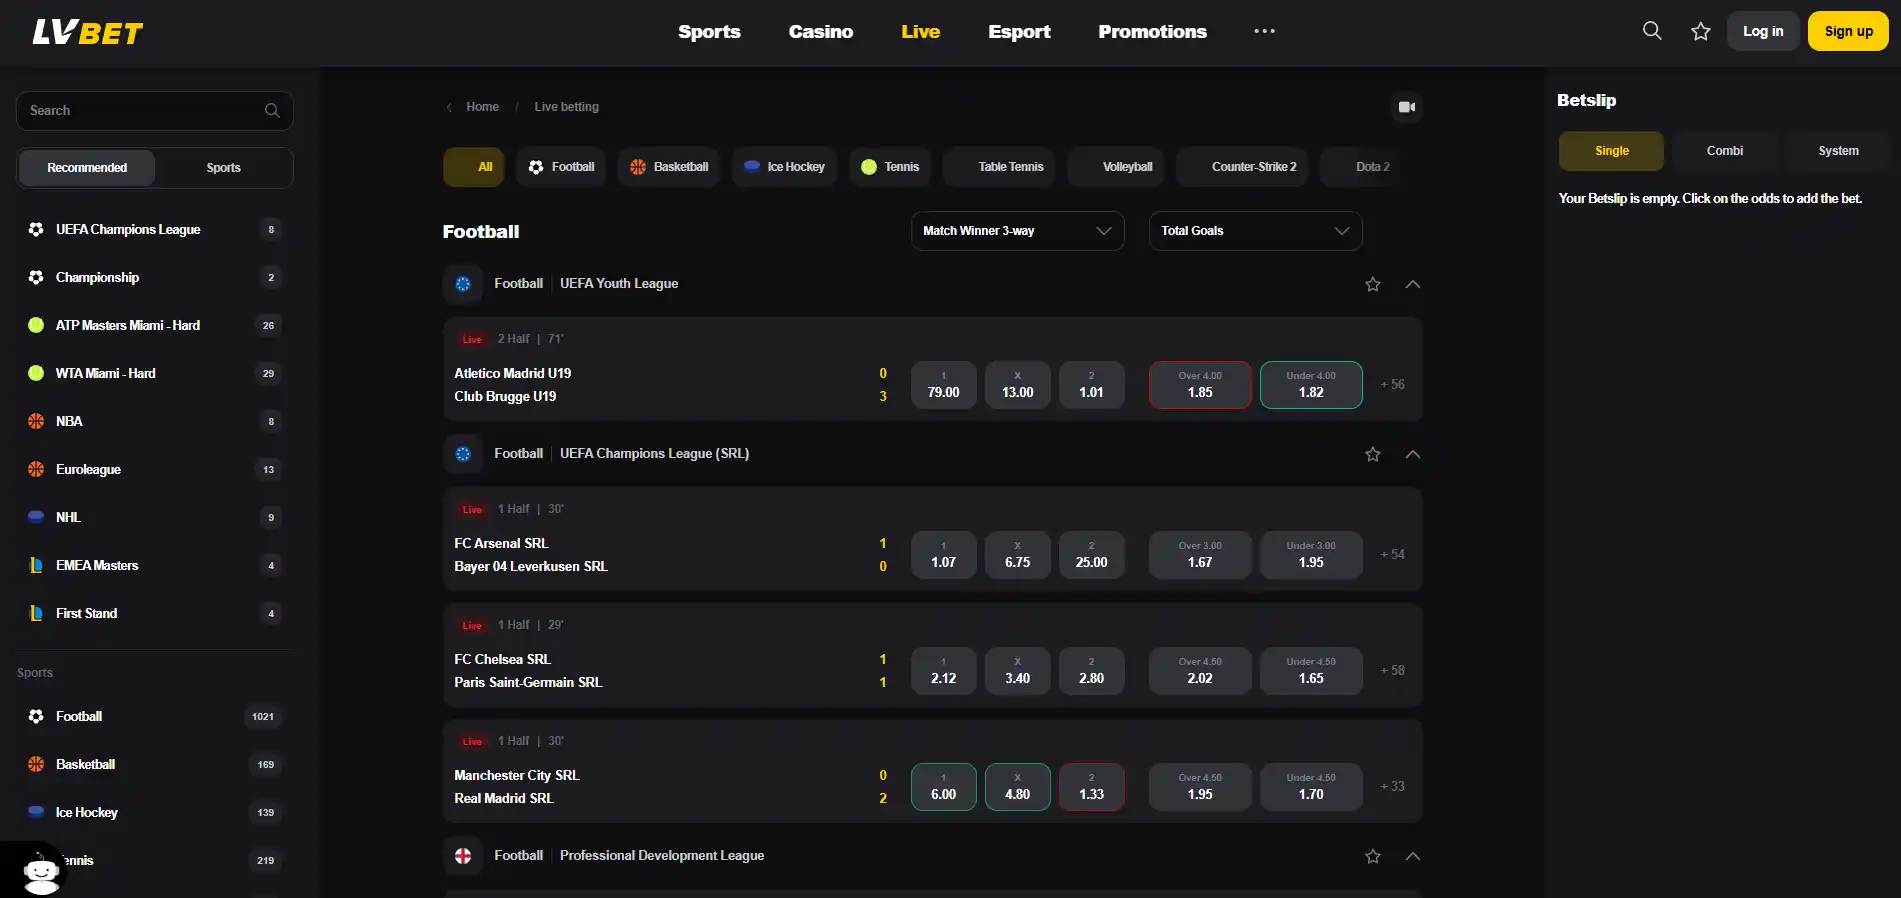
Task: Click the Euroleague basketball icon
Action: (36, 469)
